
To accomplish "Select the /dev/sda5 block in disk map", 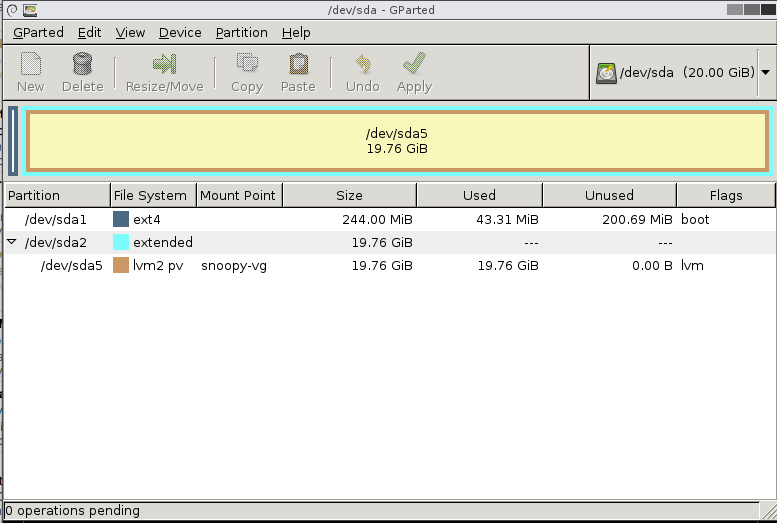I will coord(397,141).
